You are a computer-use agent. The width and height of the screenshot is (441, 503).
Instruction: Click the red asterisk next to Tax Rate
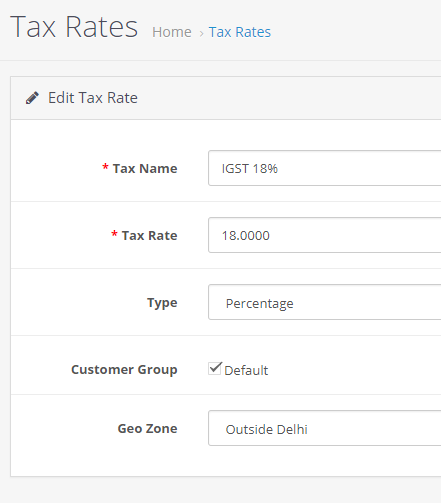click(x=114, y=234)
